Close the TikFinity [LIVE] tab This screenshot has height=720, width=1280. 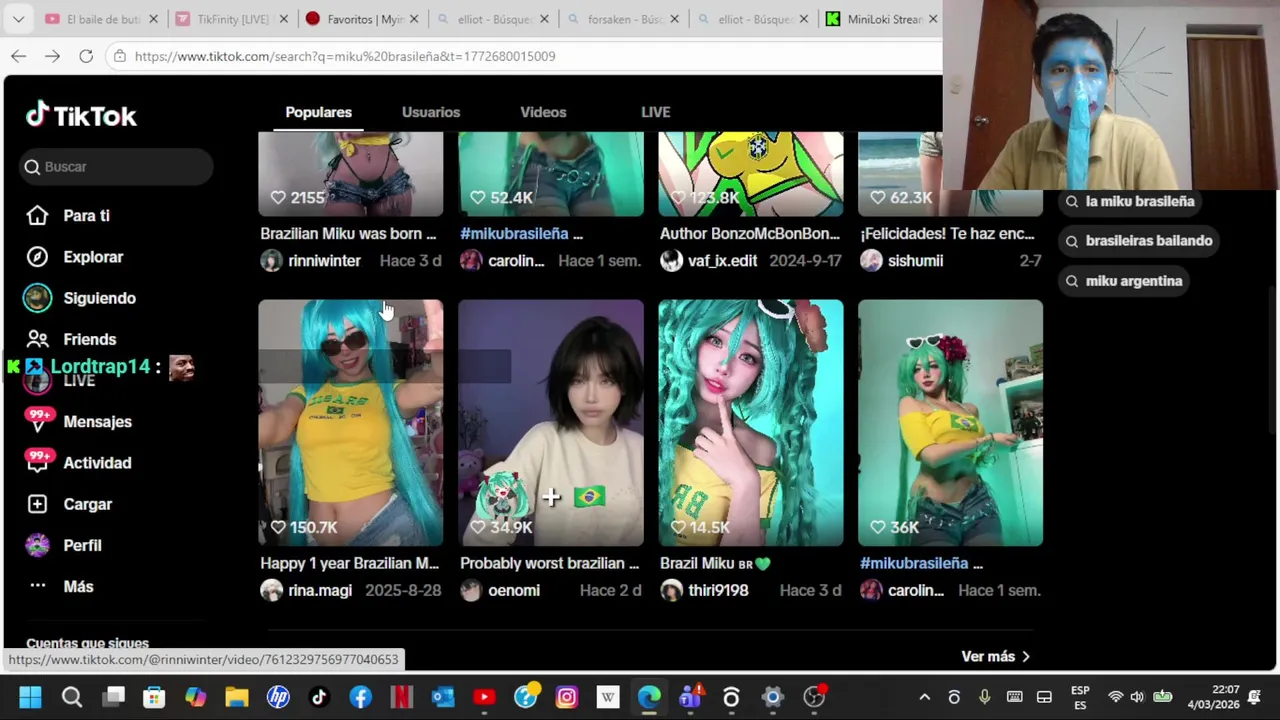(x=284, y=19)
